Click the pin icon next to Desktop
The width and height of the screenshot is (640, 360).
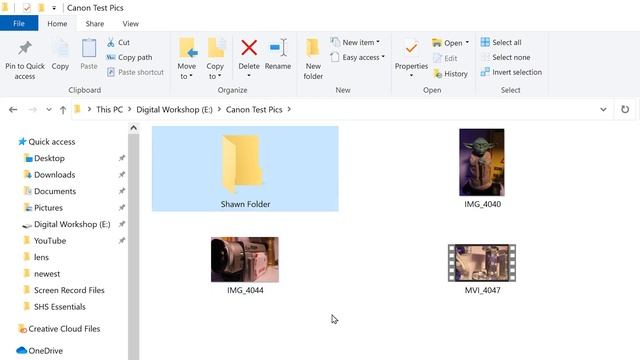122,158
